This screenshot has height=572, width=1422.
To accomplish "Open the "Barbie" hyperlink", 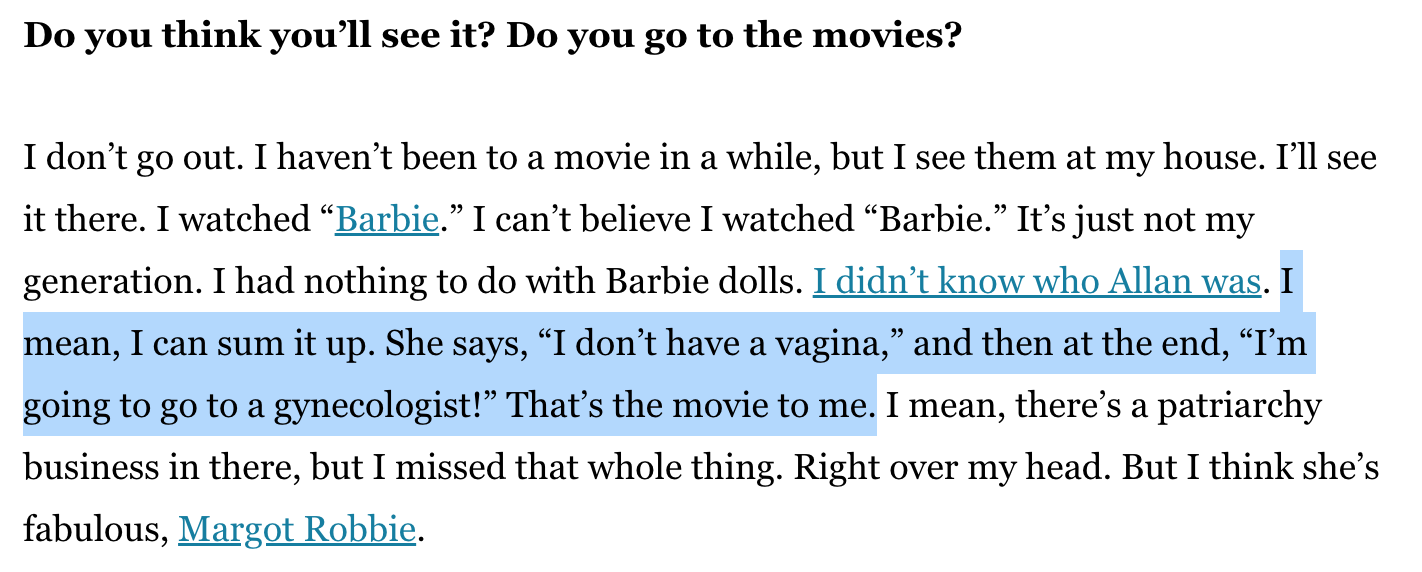I will pyautogui.click(x=387, y=220).
